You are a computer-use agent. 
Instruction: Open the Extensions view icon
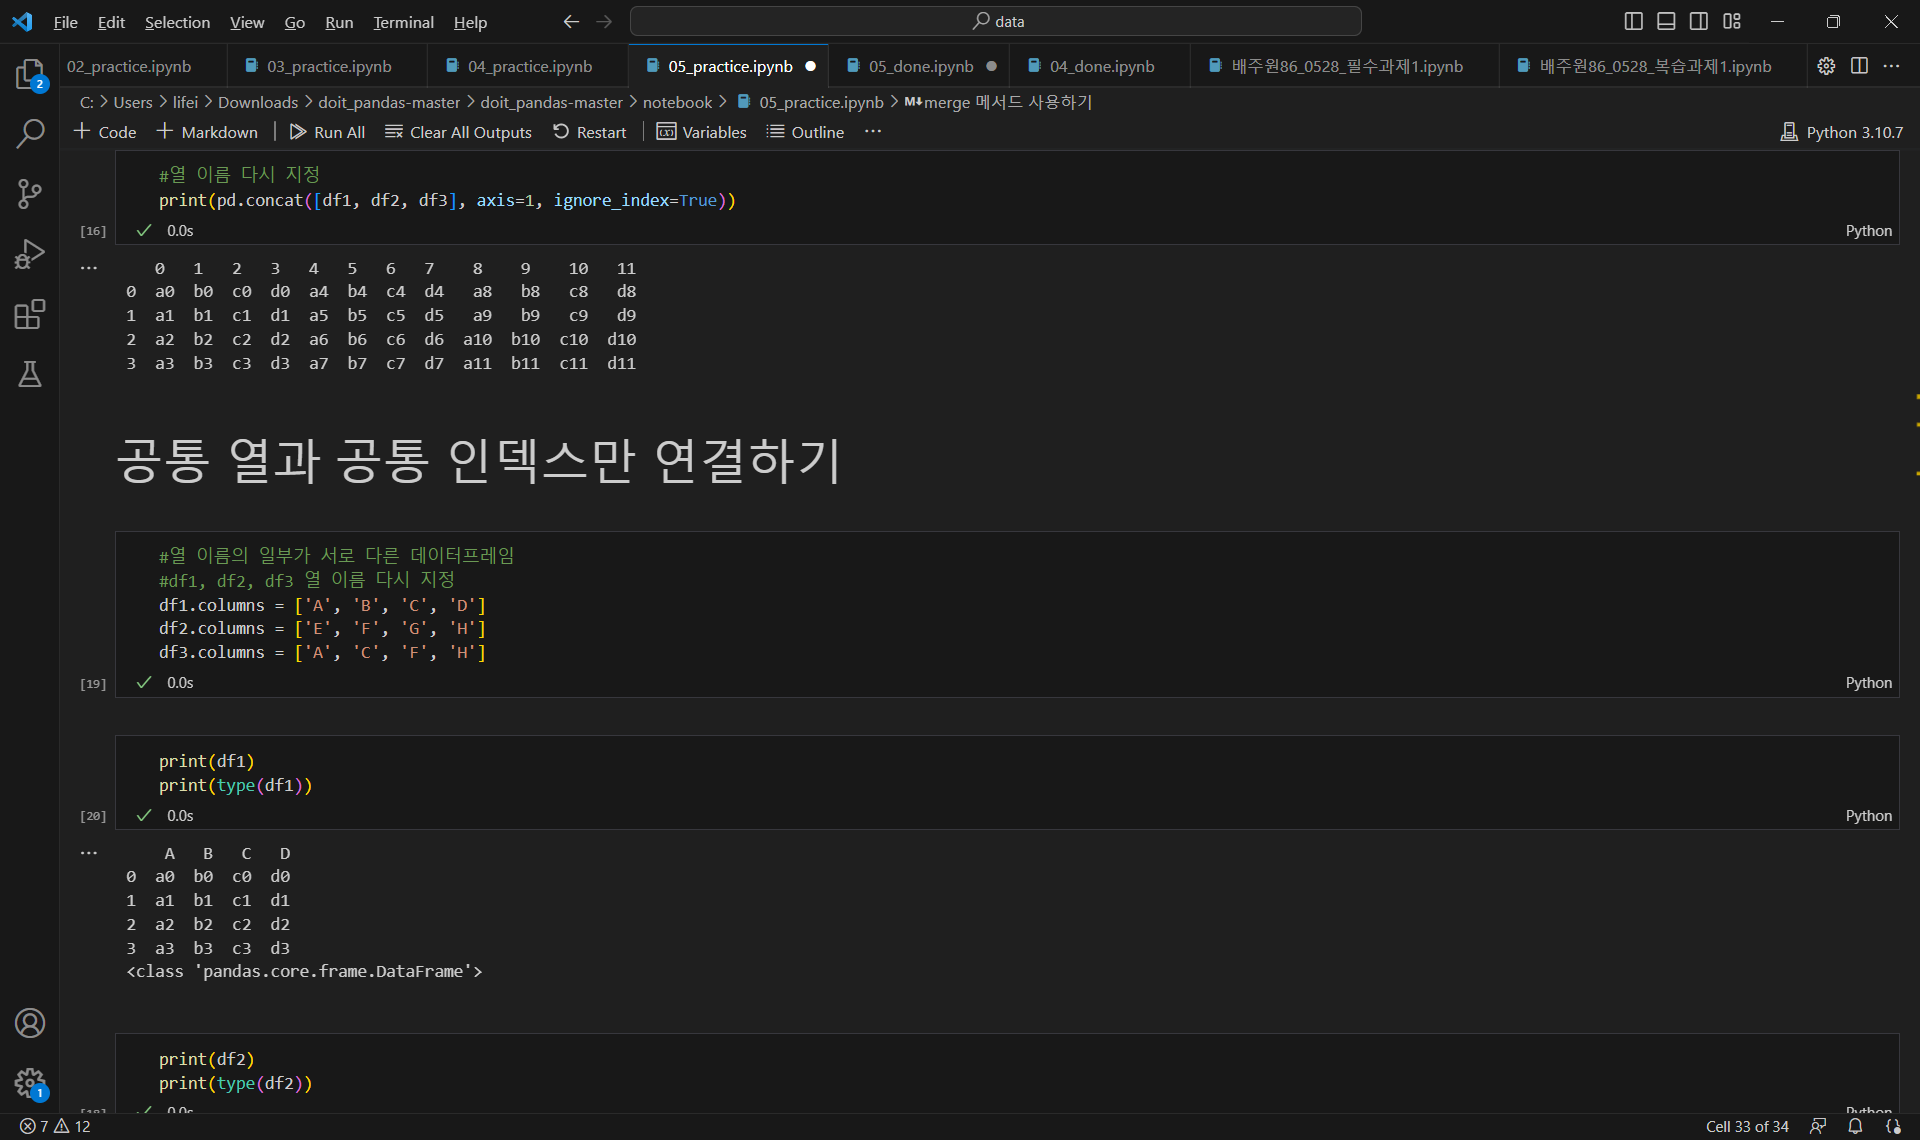(x=30, y=314)
